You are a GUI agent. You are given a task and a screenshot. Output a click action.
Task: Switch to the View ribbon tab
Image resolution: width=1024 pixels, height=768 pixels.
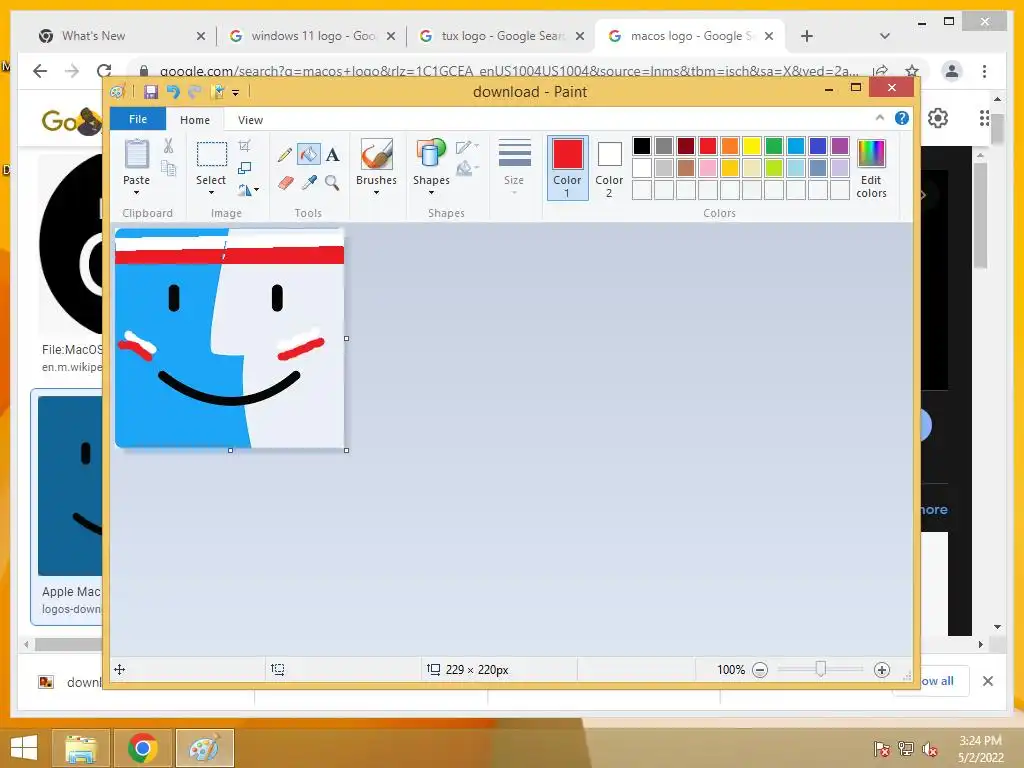(x=250, y=120)
